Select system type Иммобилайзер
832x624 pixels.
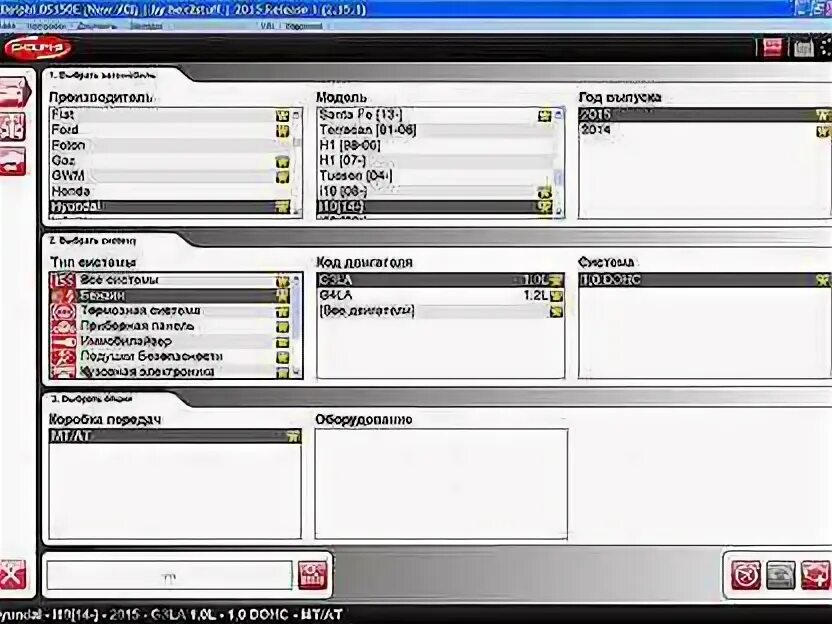170,342
